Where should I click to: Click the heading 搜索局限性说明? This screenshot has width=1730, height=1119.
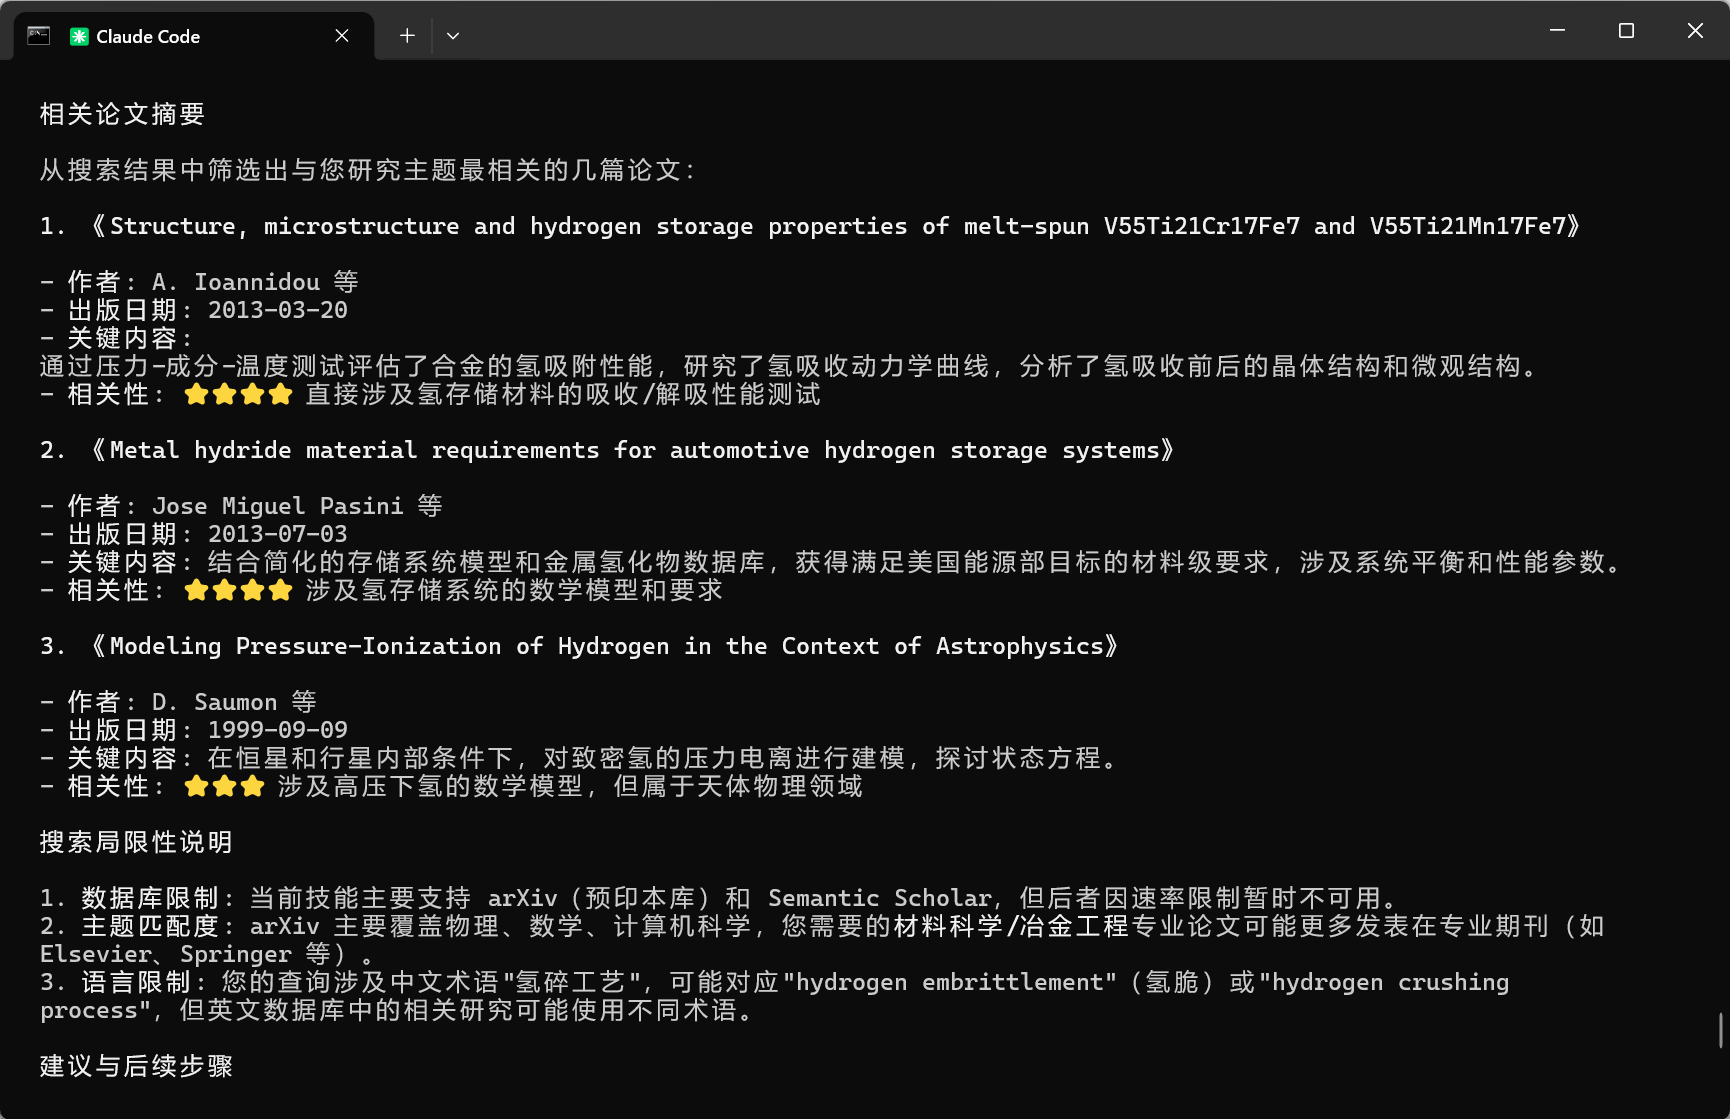[x=136, y=842]
